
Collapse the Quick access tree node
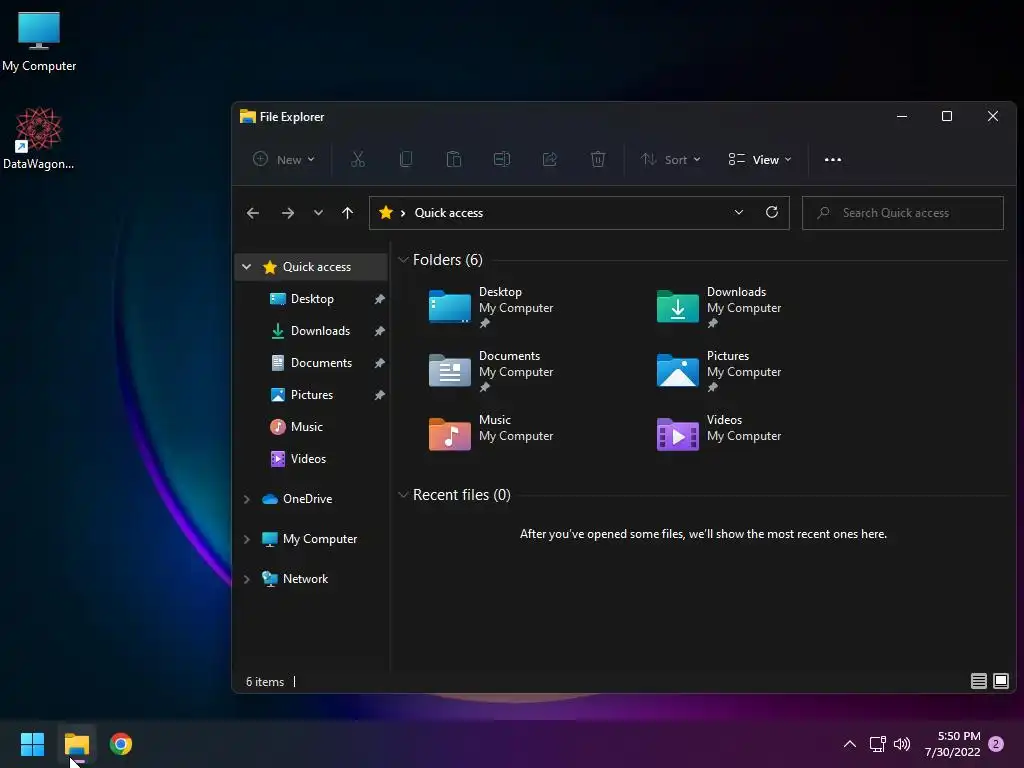pyautogui.click(x=247, y=266)
